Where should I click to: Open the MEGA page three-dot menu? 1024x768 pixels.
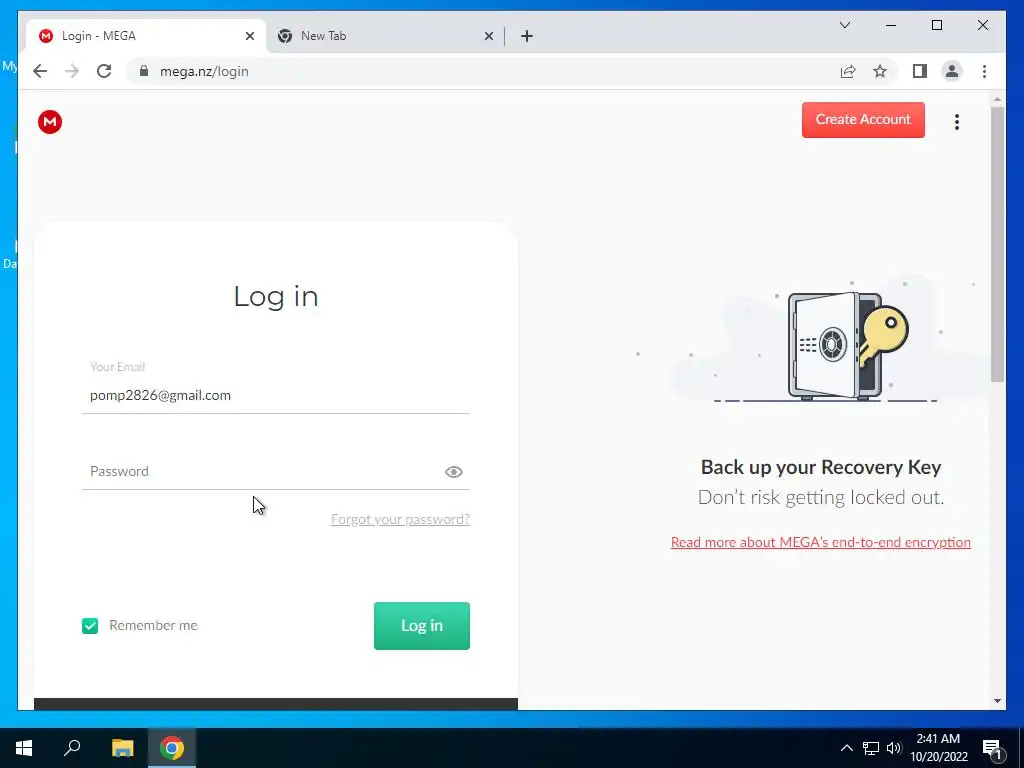957,122
